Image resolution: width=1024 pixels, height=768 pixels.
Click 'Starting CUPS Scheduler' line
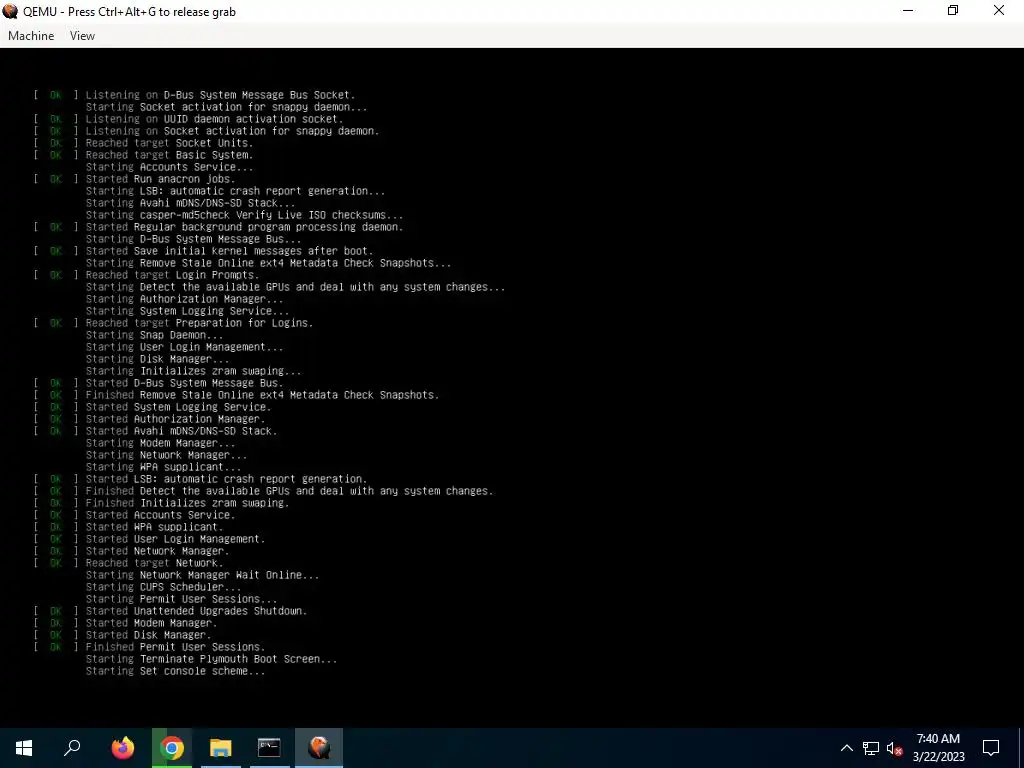[x=163, y=587]
